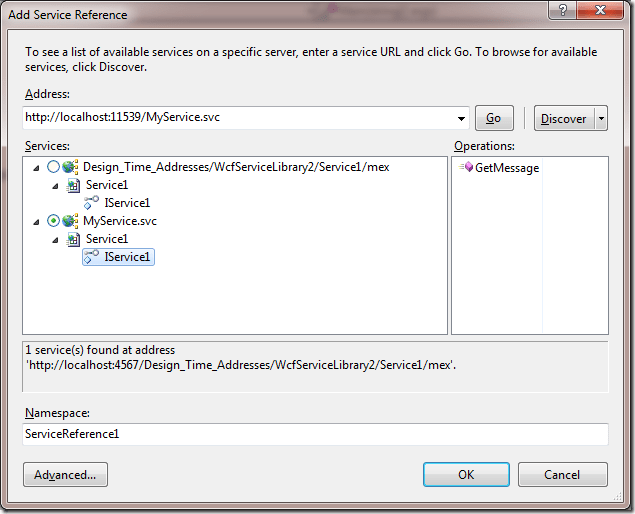The height and width of the screenshot is (514, 635).
Task: Collapse the MyService.svc tree node
Action: [37, 221]
